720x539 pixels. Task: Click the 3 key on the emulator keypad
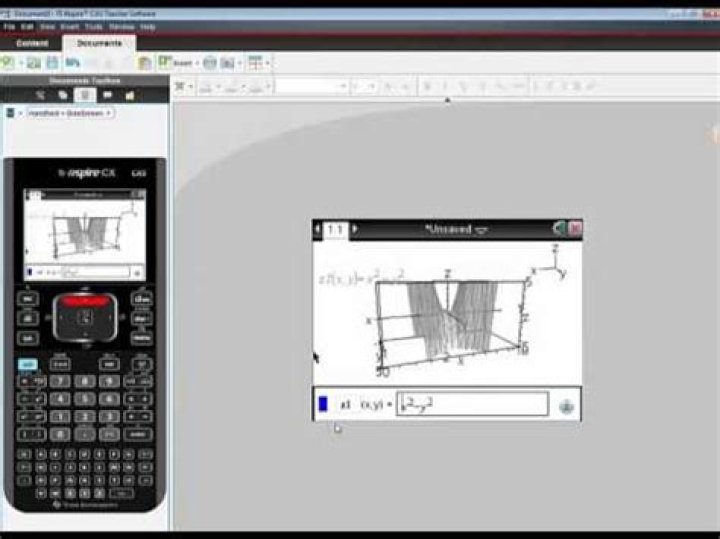coord(109,417)
